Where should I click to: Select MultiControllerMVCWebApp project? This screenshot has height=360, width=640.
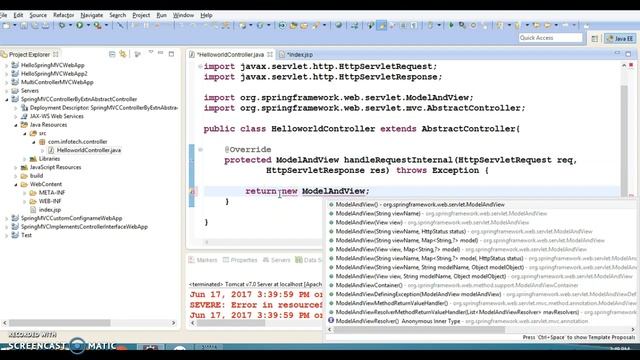pyautogui.click(x=57, y=82)
